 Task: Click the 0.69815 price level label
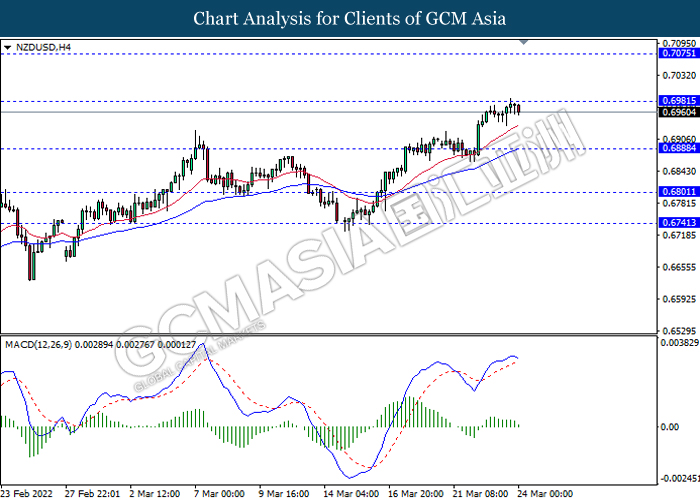pos(679,101)
